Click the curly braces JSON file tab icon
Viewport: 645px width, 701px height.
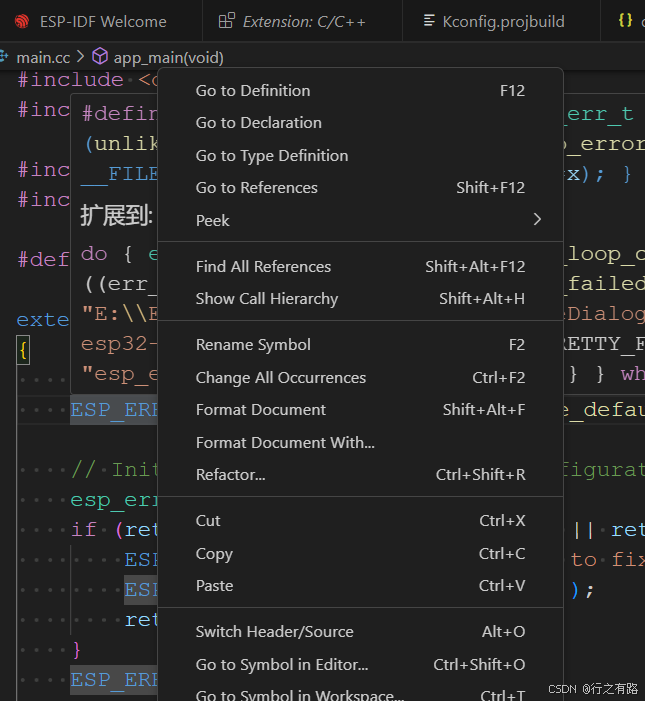tap(625, 21)
